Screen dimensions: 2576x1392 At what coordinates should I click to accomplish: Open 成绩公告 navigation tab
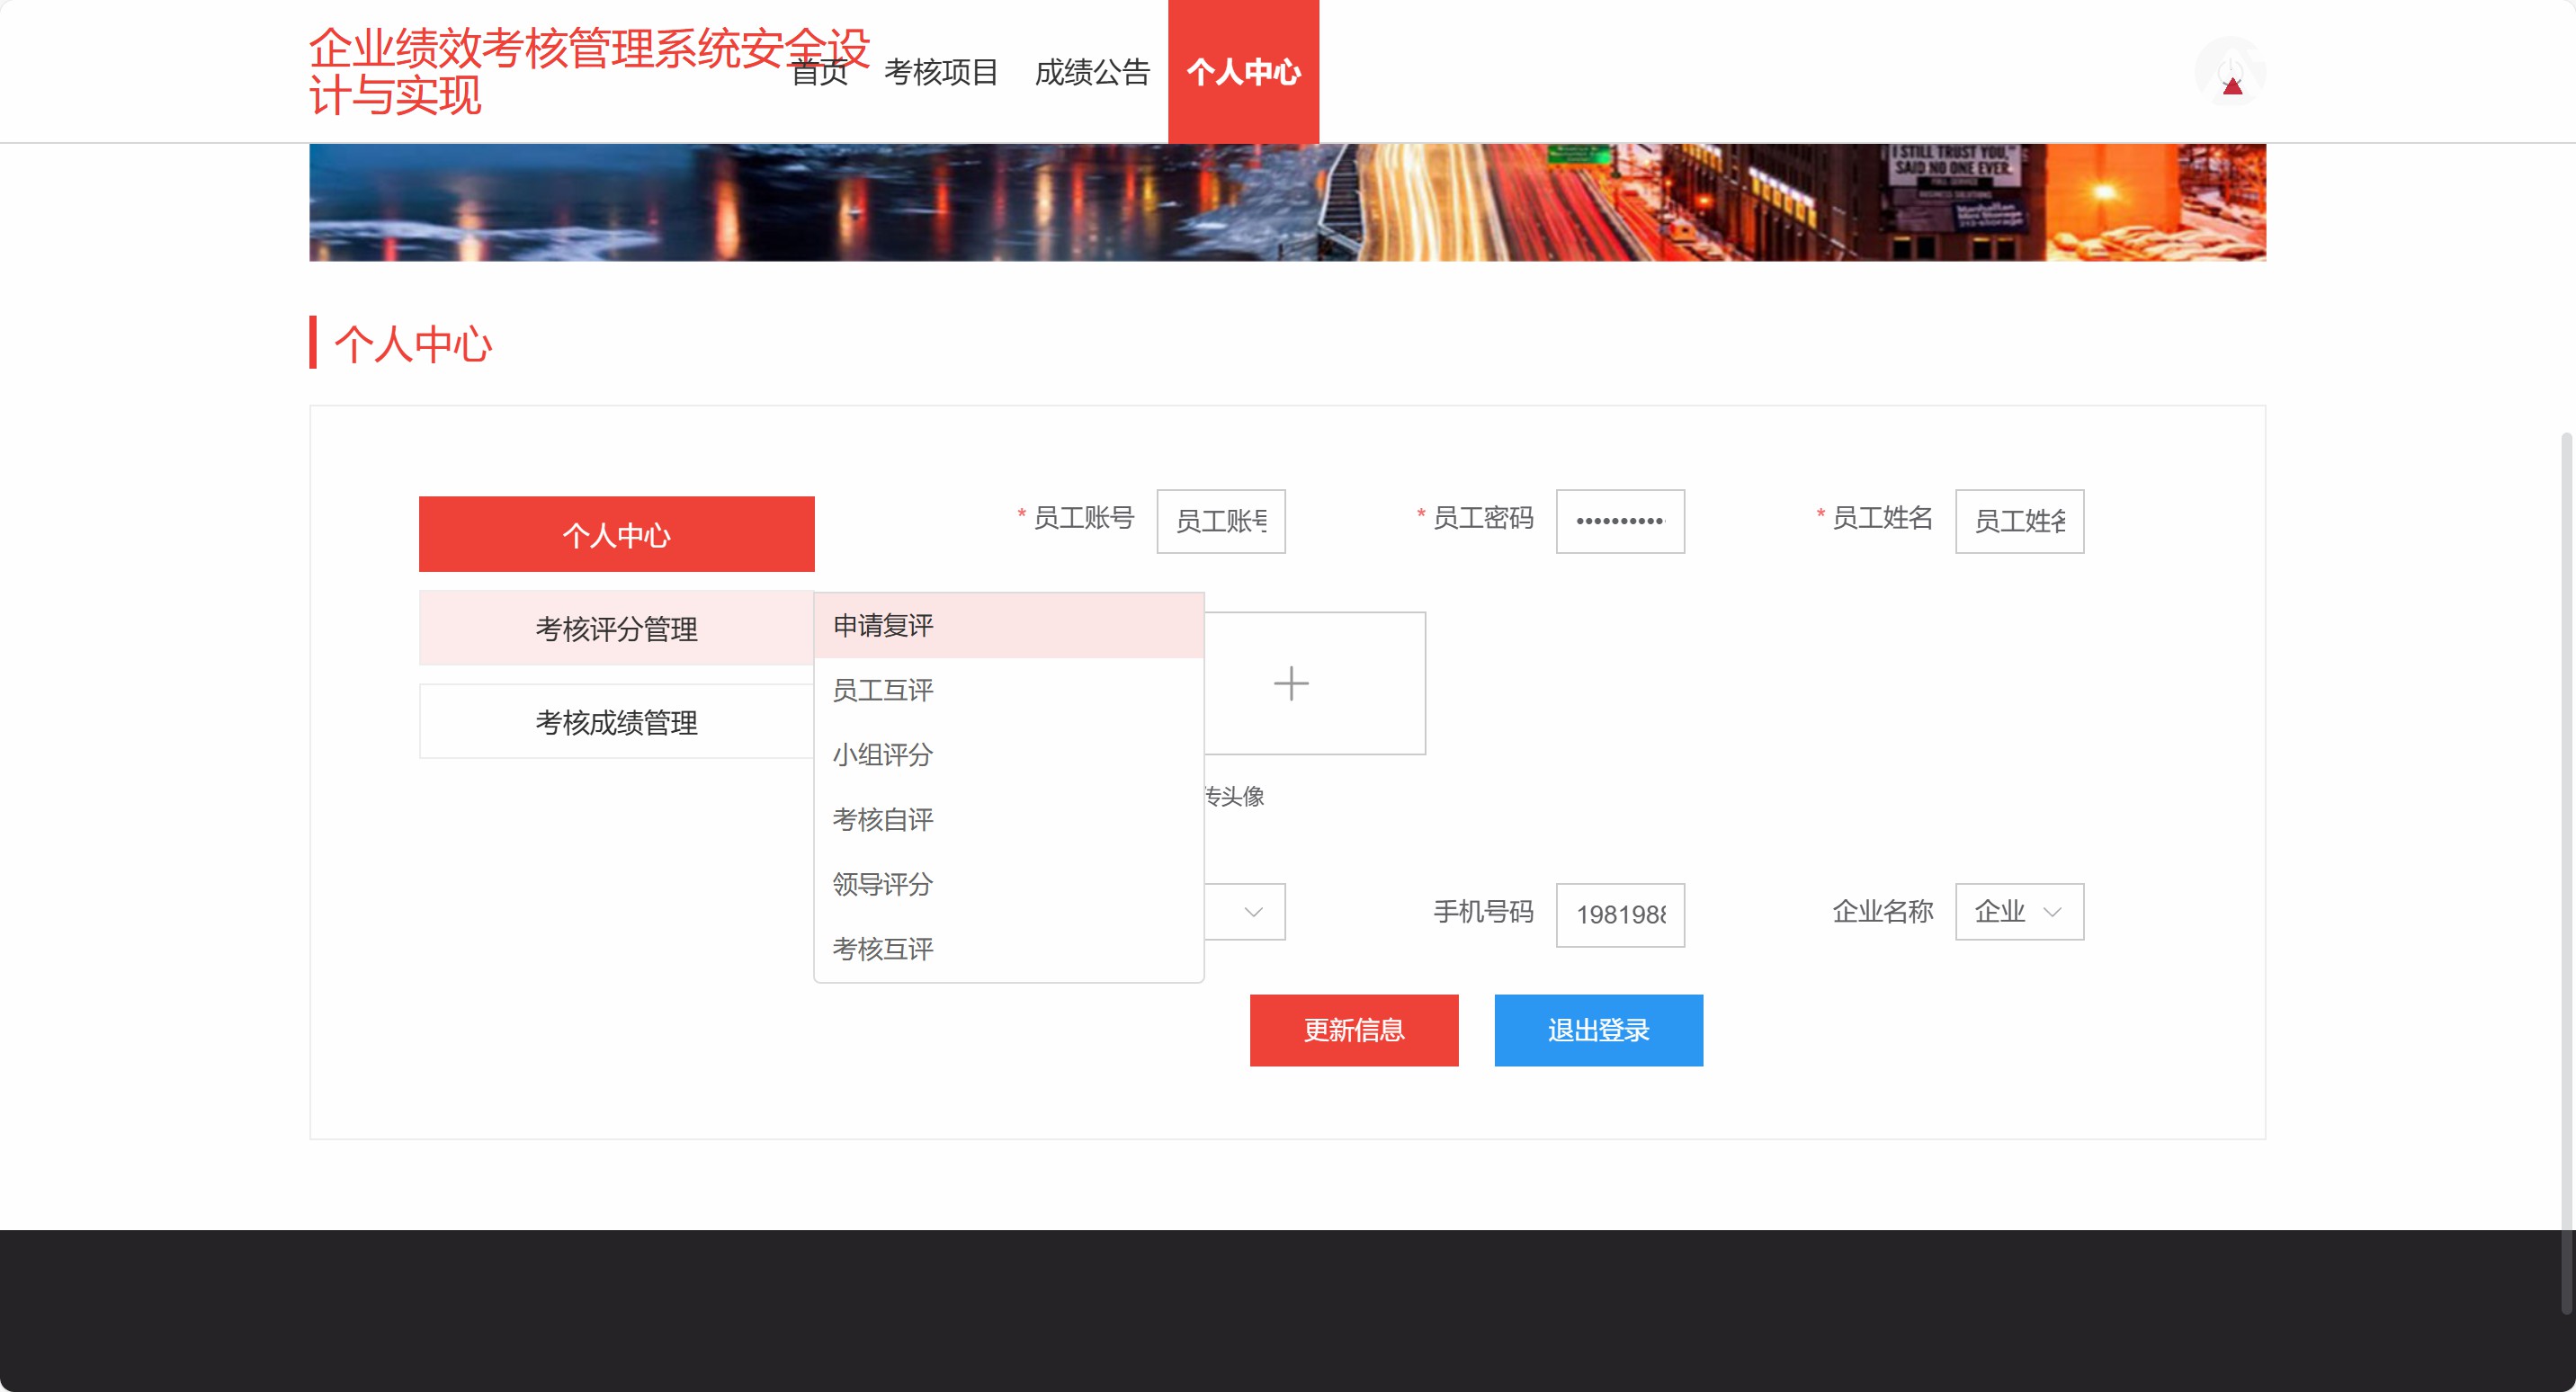point(1092,72)
